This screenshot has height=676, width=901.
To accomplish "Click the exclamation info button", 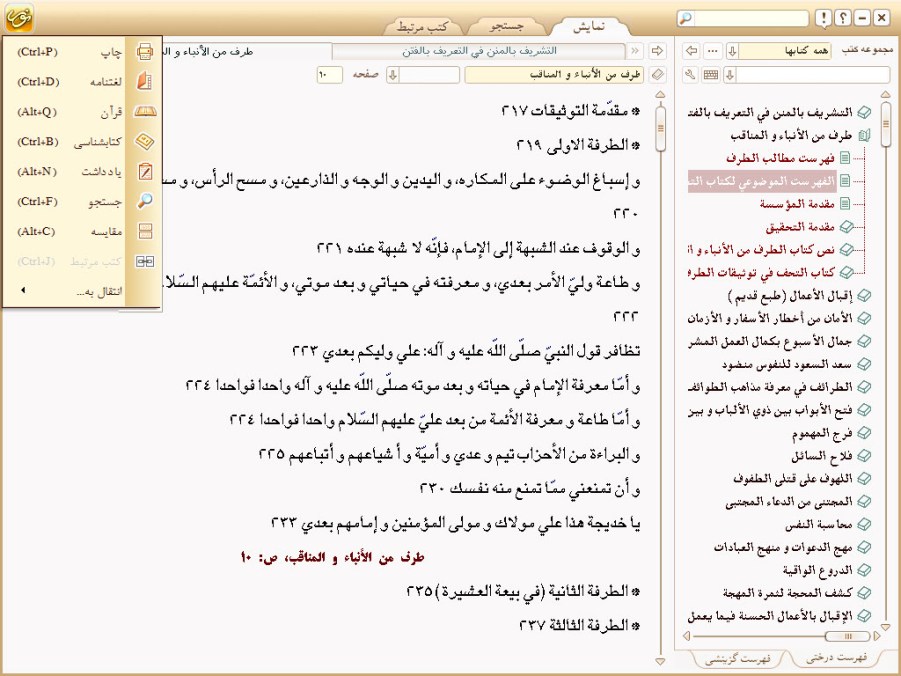I will 823,18.
